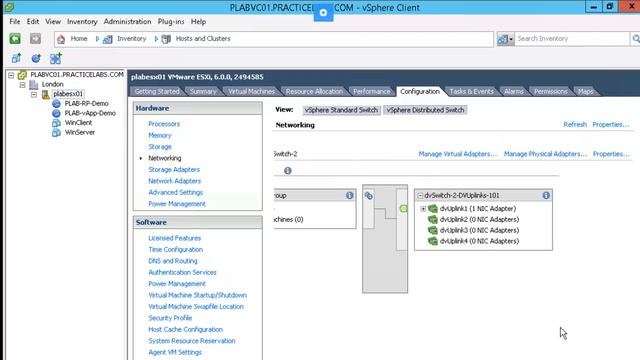The image size is (640, 360).
Task: Click the Add Host toolbar icon
Action: pyautogui.click(x=56, y=58)
